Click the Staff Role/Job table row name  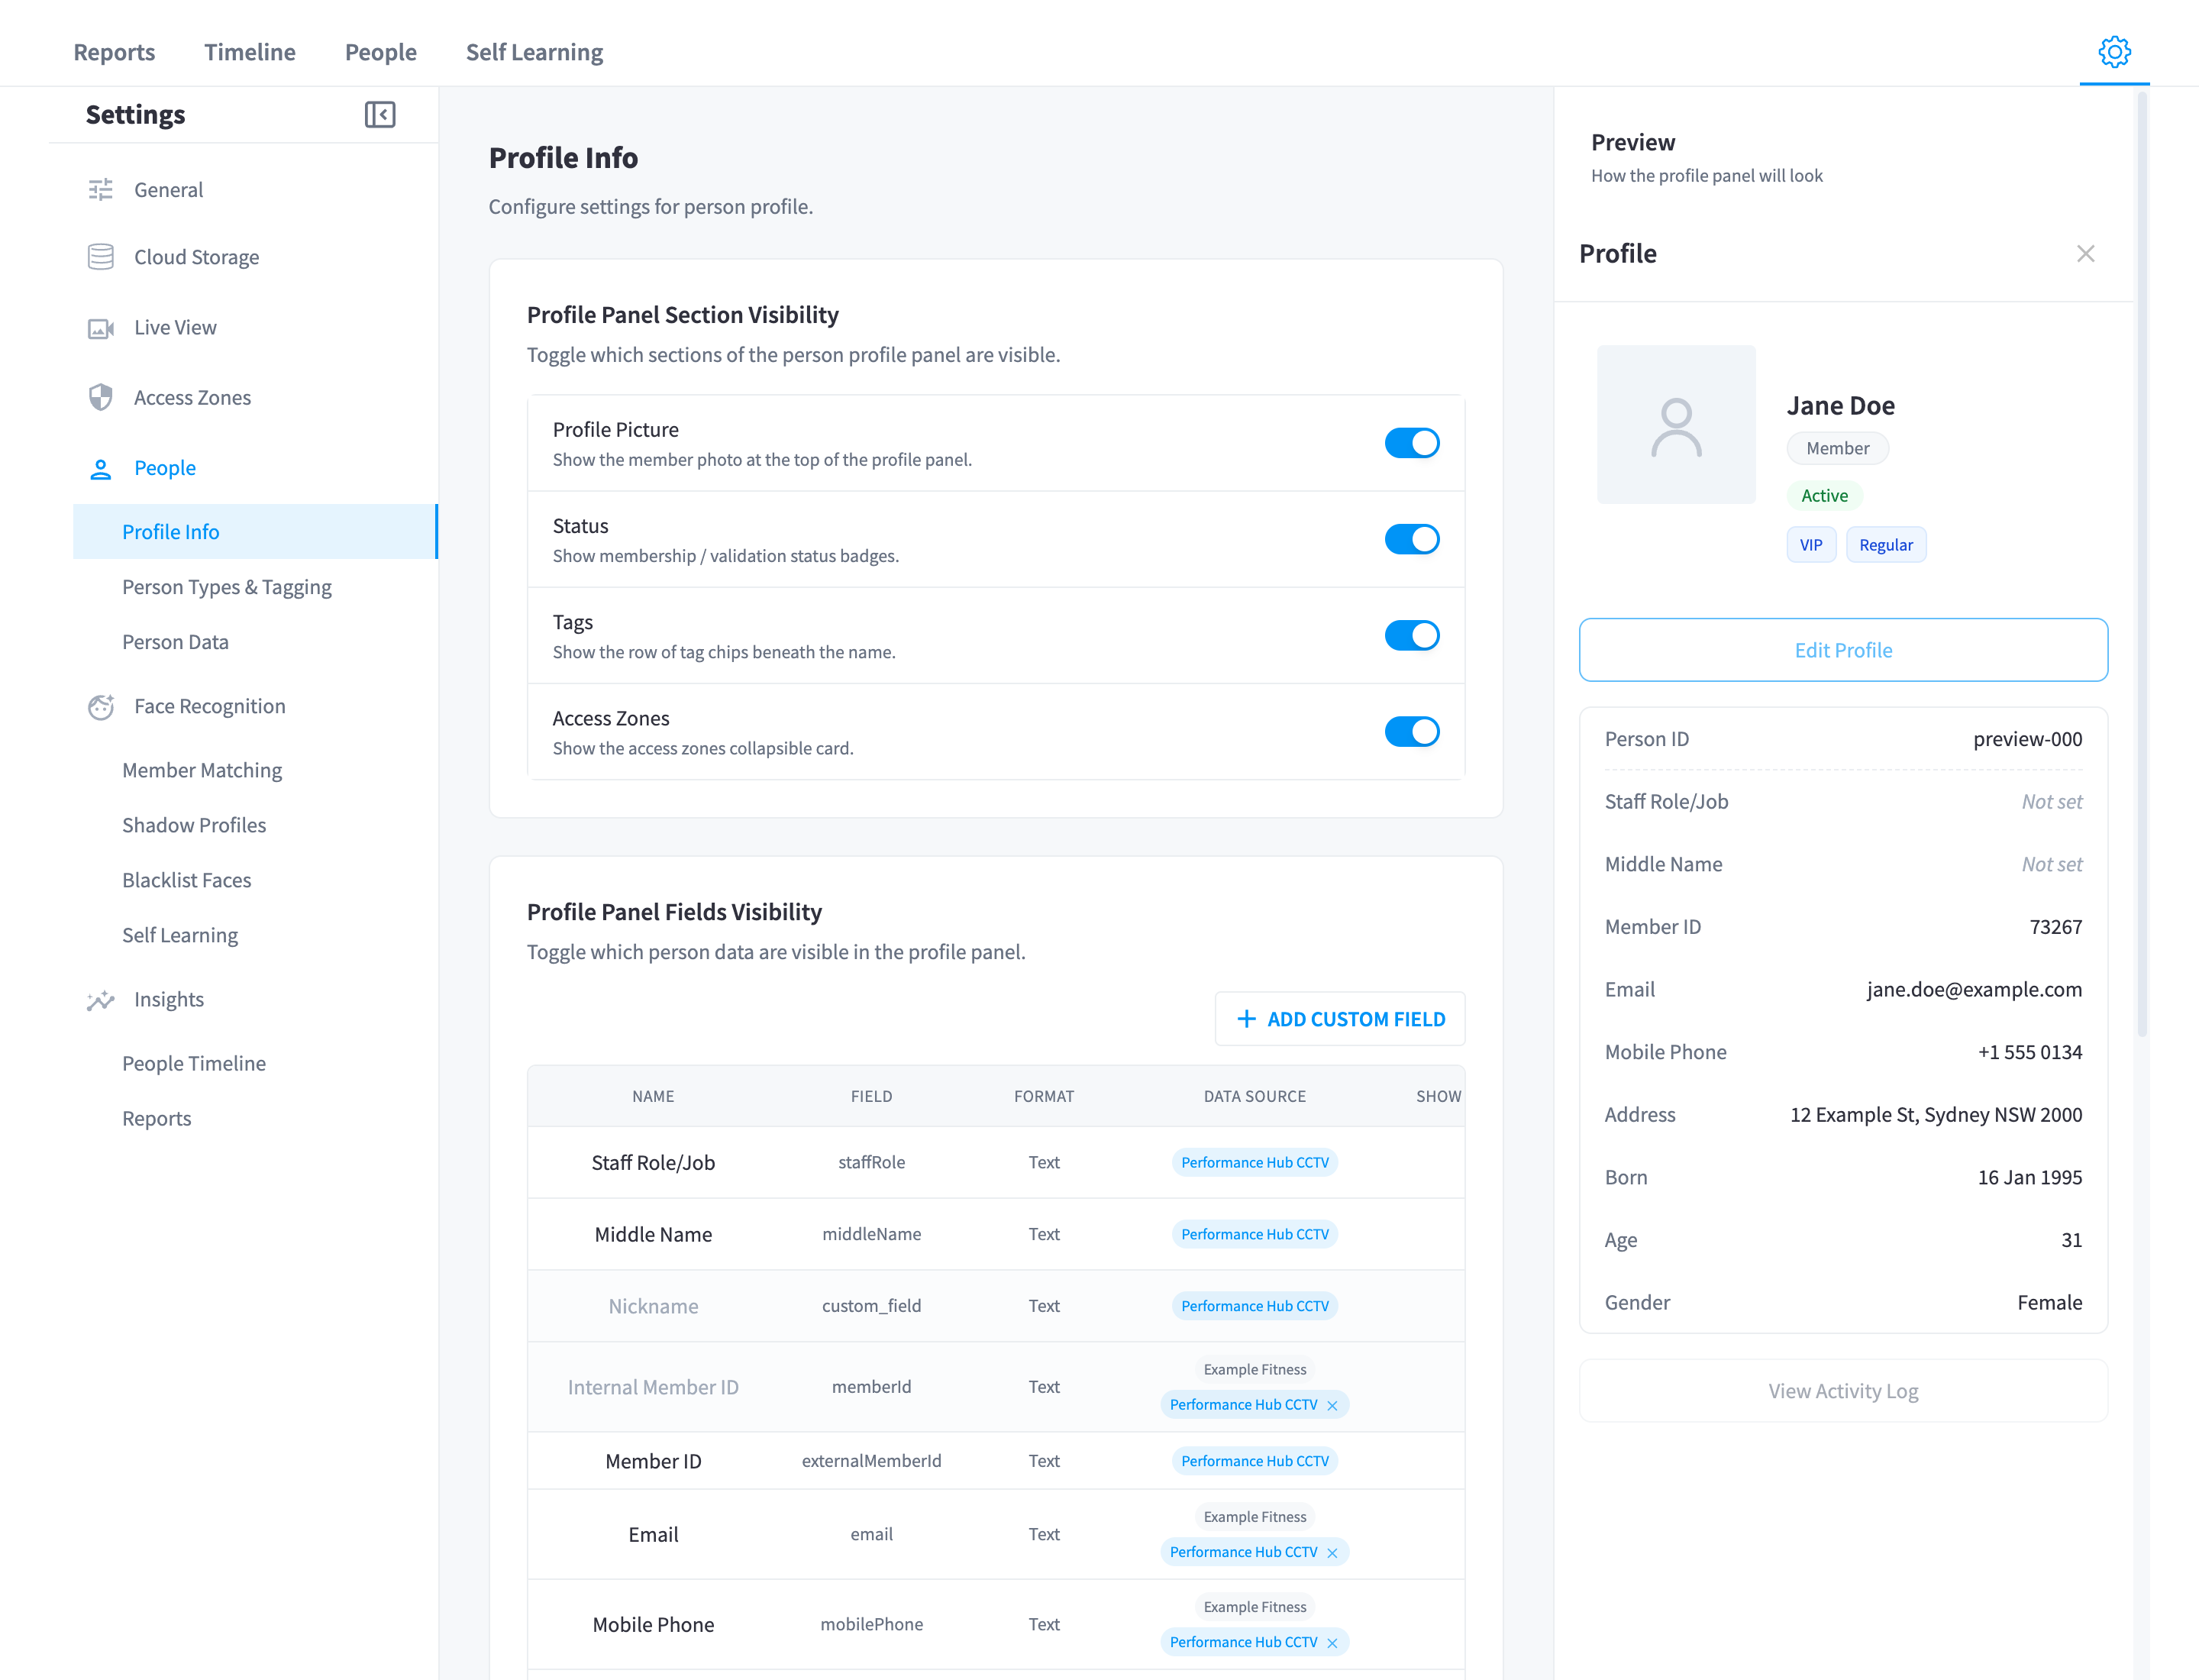coord(653,1163)
